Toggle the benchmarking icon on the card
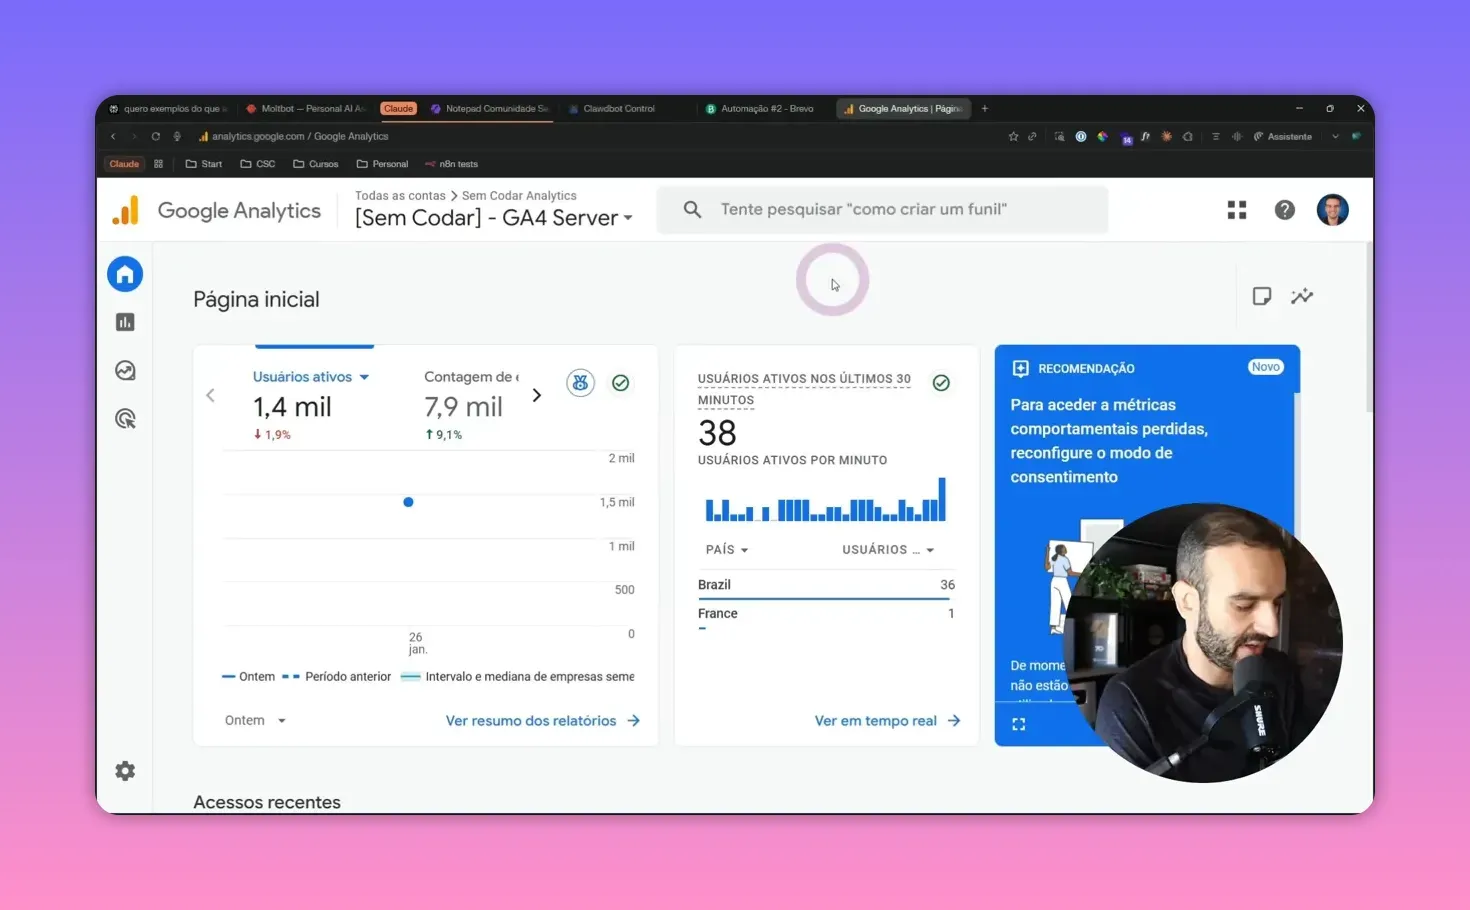 tap(580, 383)
